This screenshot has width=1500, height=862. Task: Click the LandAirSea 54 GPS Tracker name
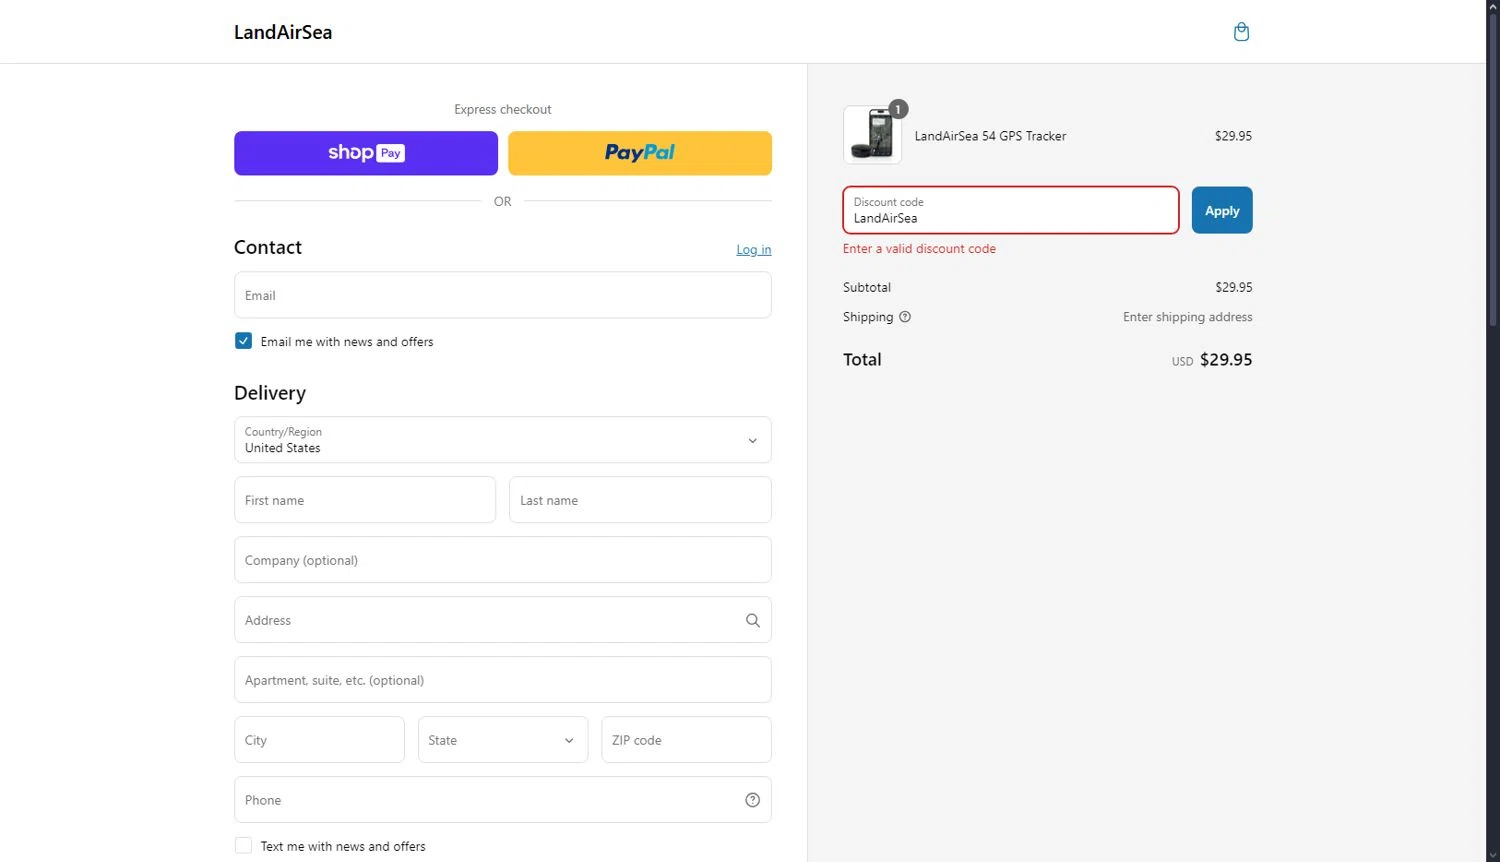click(990, 136)
